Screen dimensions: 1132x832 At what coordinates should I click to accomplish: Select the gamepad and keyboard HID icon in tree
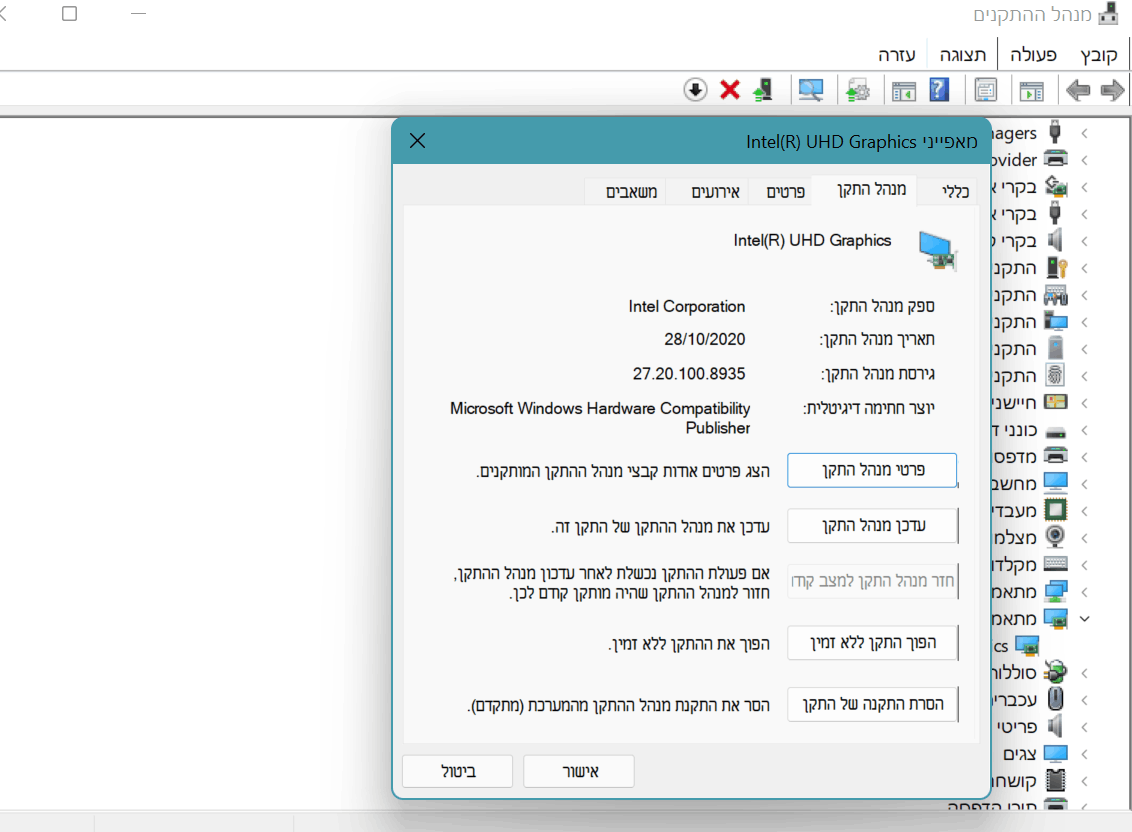coord(1055,295)
